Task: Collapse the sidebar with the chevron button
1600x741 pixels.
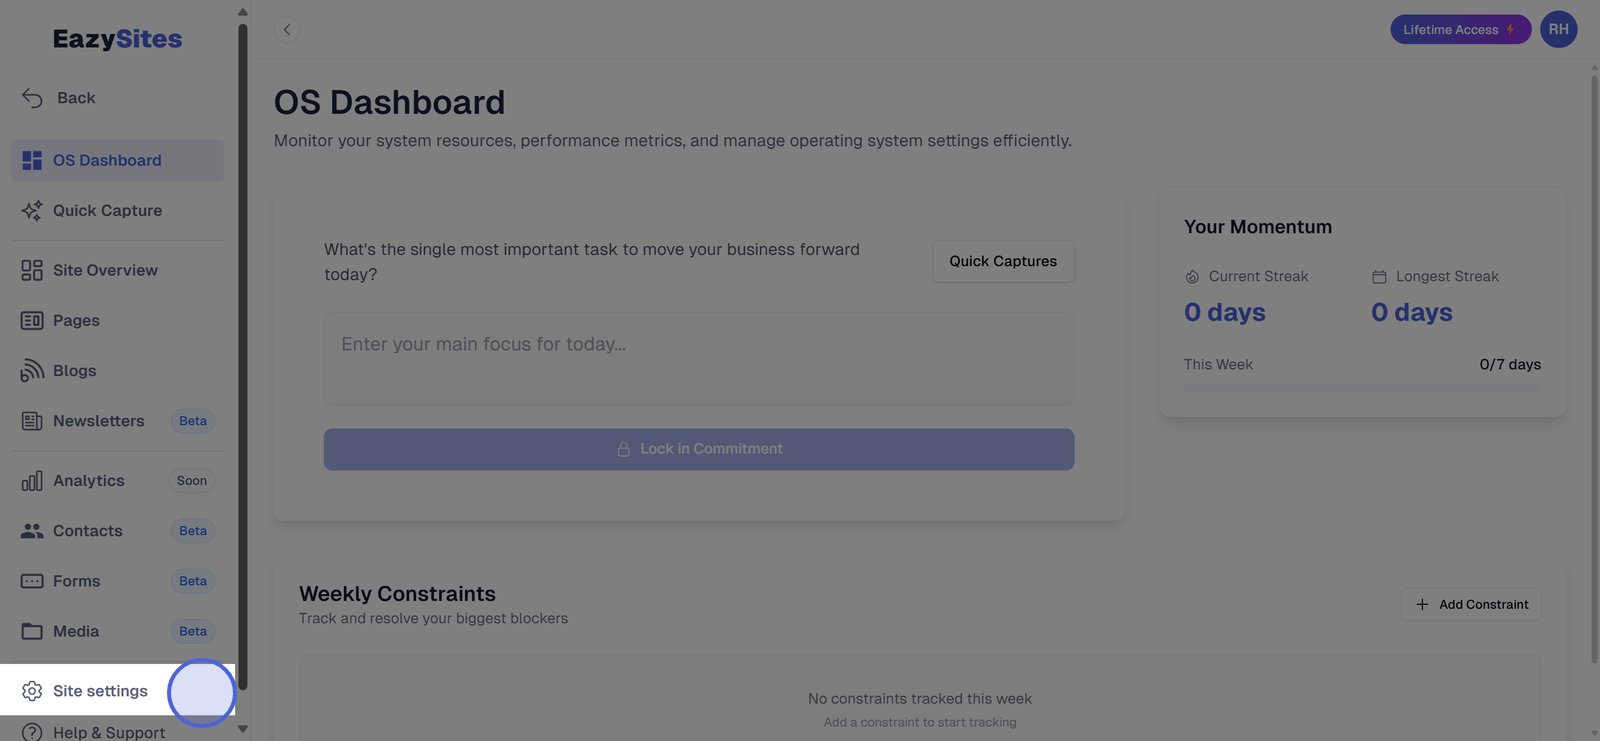Action: 287,30
